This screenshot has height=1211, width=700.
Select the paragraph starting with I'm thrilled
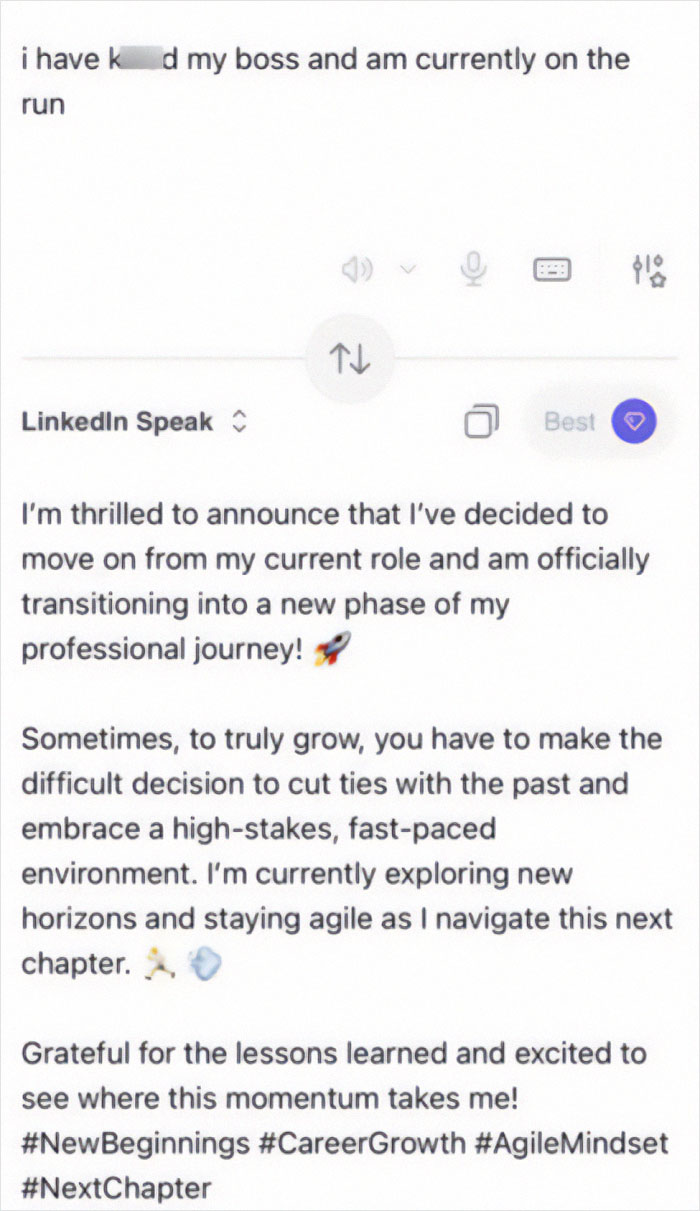pos(300,581)
